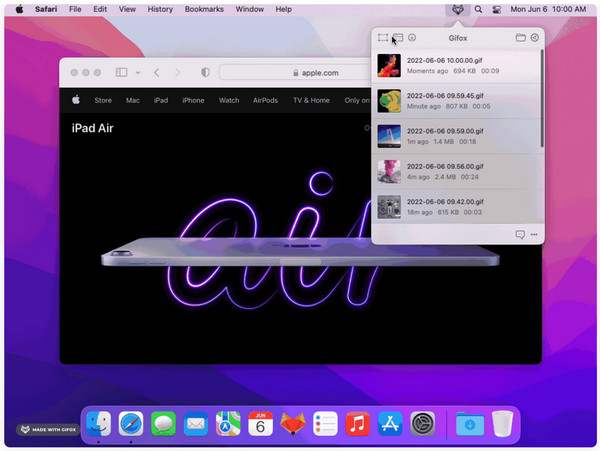Open Music from the Dock
The image size is (600, 451).
[357, 424]
